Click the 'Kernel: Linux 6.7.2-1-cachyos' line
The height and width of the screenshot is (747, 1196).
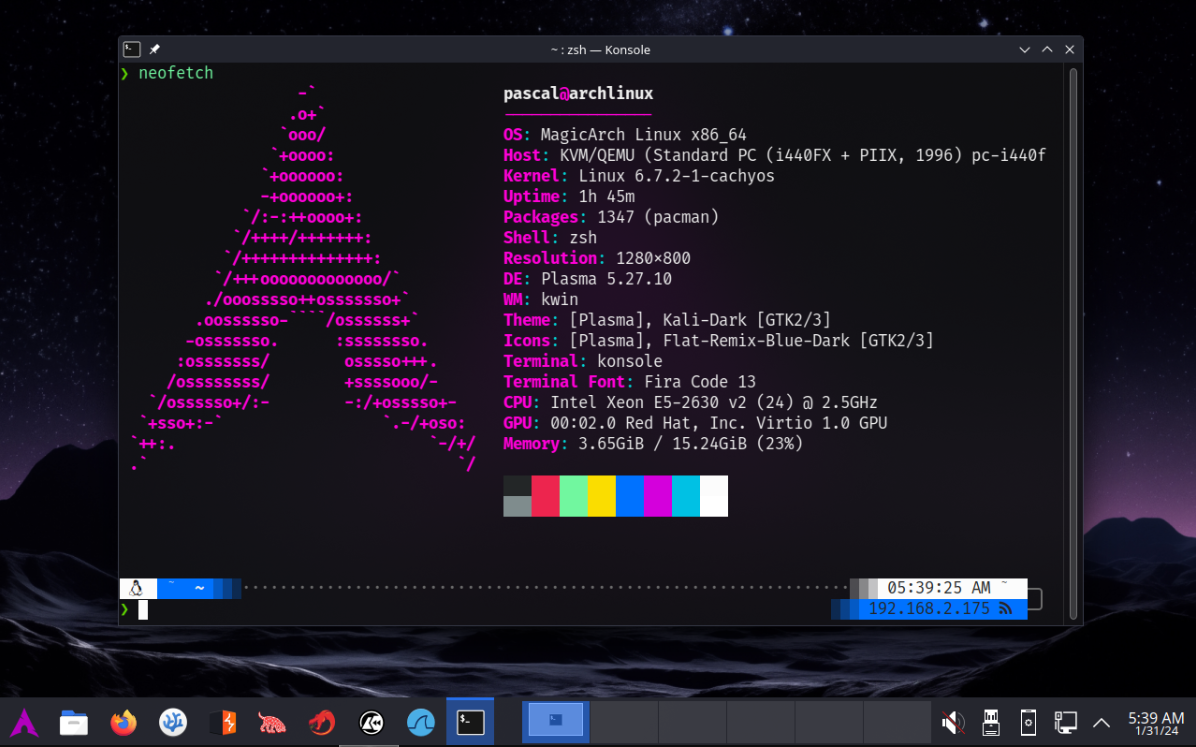point(638,176)
